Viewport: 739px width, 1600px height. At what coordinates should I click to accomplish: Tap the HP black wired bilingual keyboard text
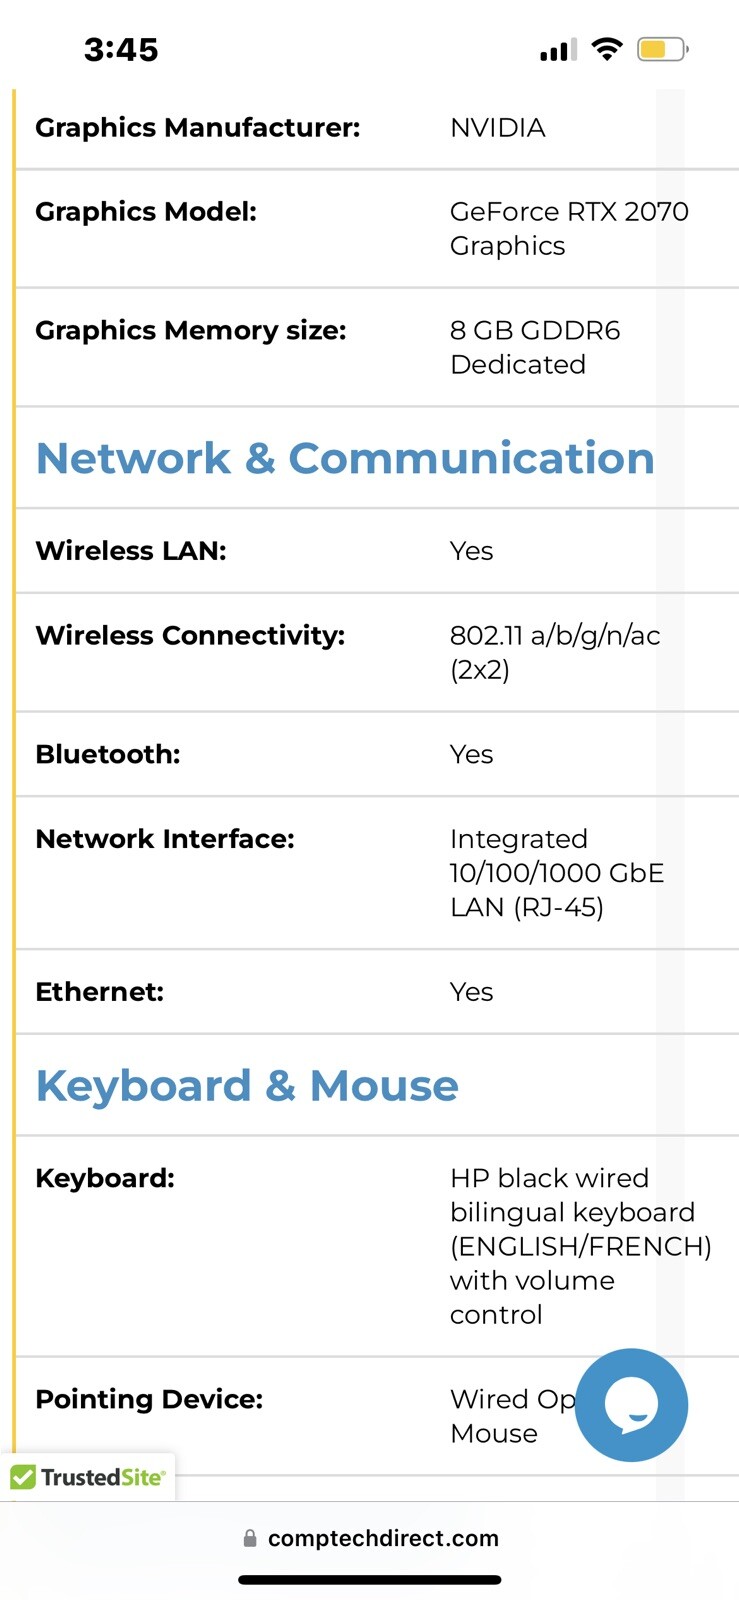coord(581,1246)
